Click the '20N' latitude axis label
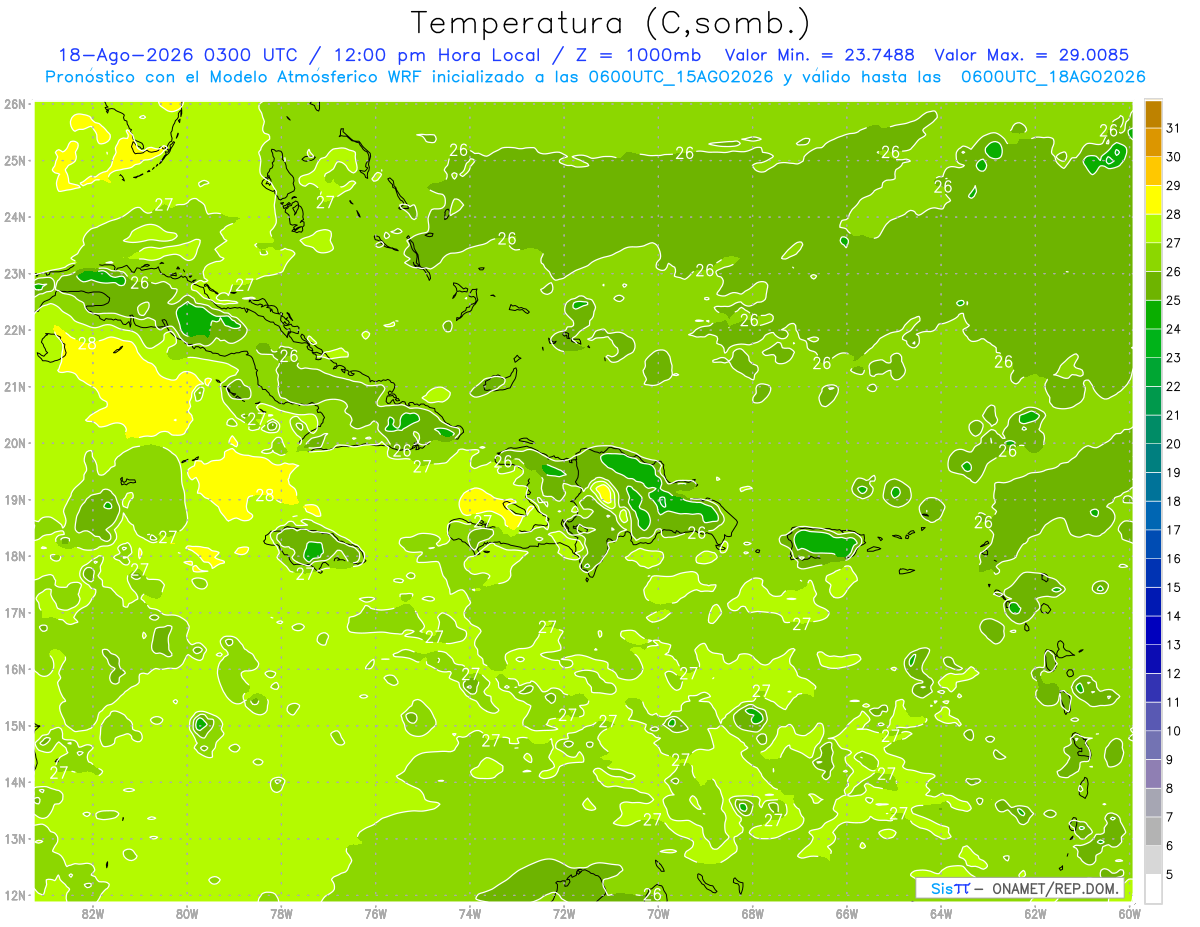This screenshot has width=1200, height=927. (x=15, y=443)
